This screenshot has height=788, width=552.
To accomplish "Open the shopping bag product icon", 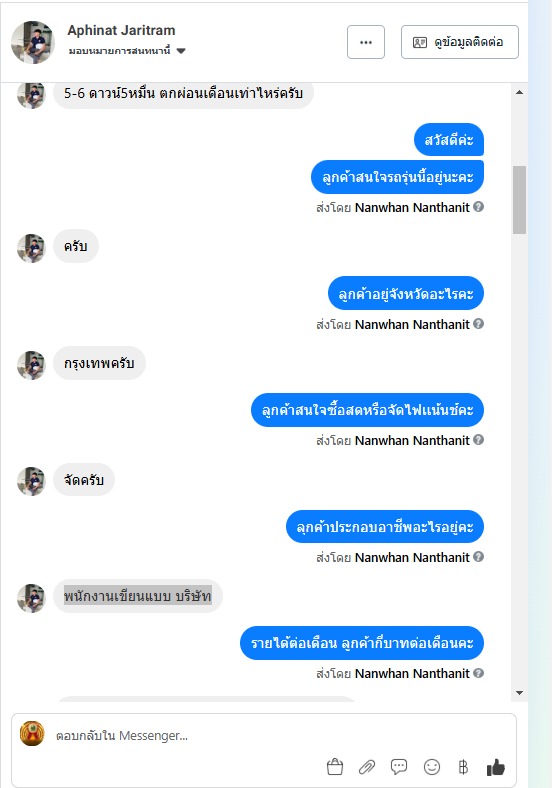I will [335, 767].
